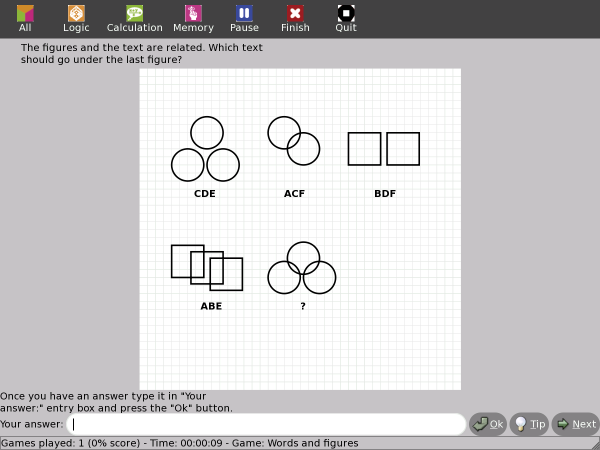Pause the current game
The height and width of the screenshot is (450, 600).
tap(244, 18)
